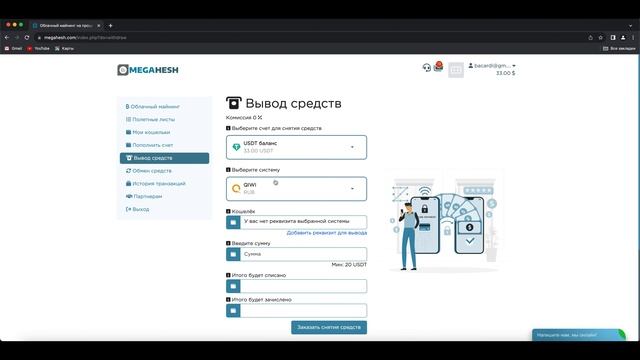This screenshot has height=360, width=640.
Task: Open Пополнить счет in sidebar
Action: pos(149,145)
